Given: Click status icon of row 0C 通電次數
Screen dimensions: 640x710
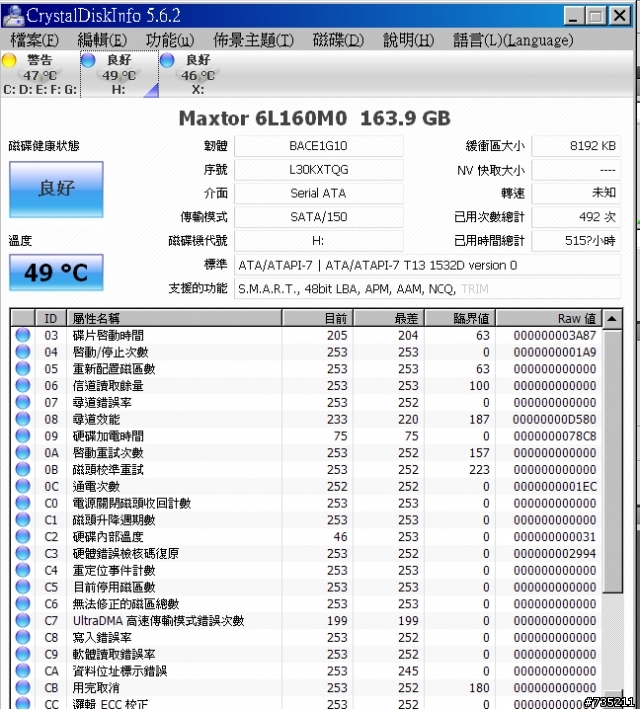Looking at the screenshot, I should click(23, 486).
